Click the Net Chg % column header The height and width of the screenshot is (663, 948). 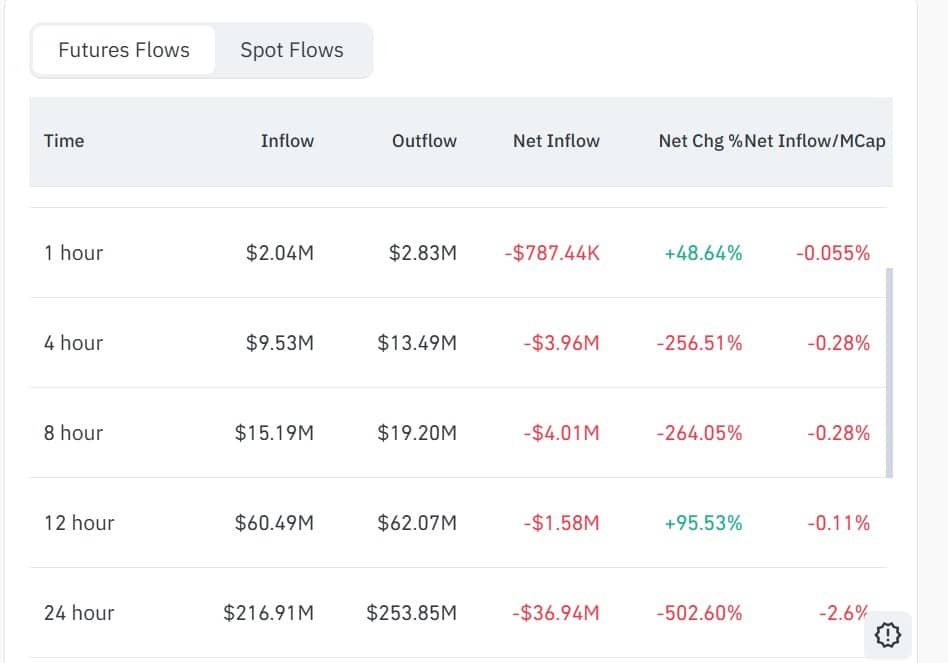coord(699,141)
